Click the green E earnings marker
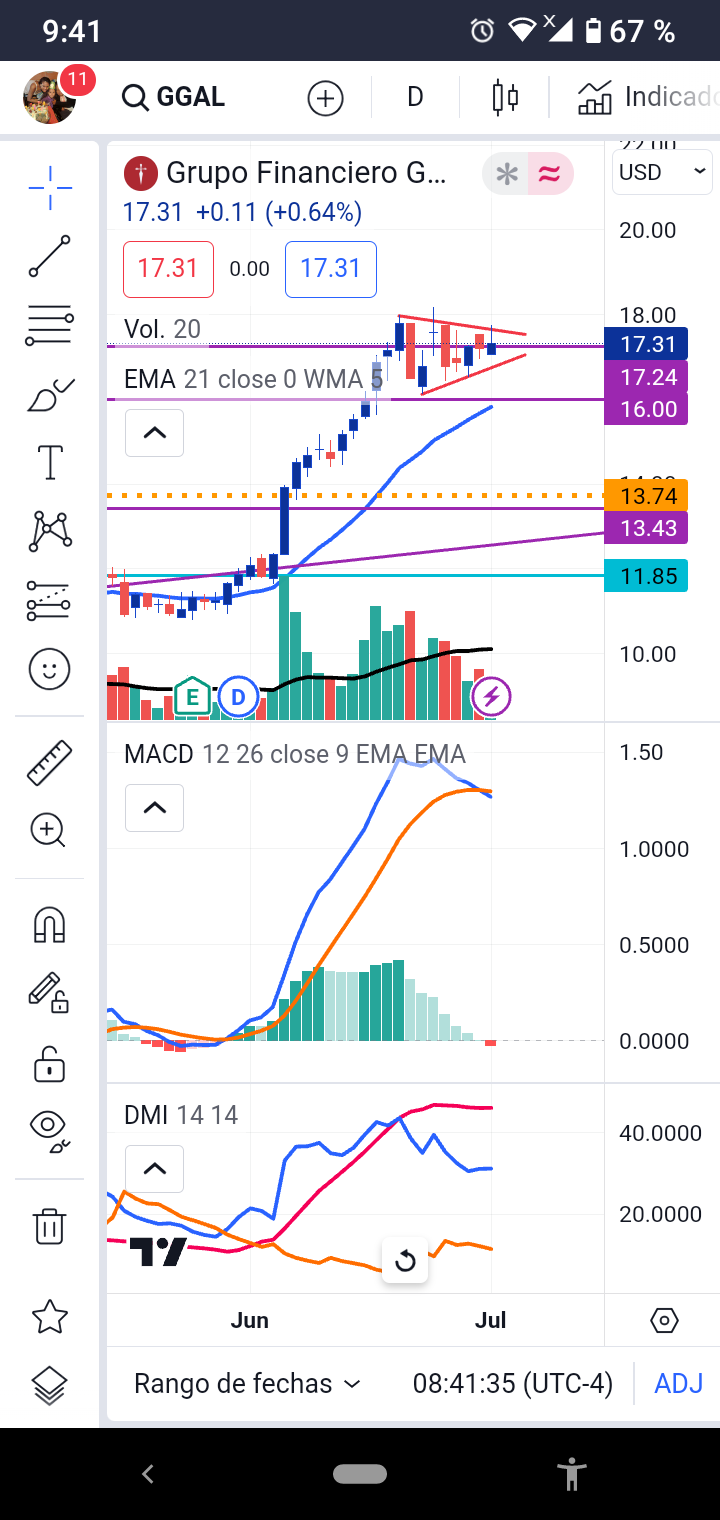Screen dimensions: 720x1520 click(x=191, y=697)
